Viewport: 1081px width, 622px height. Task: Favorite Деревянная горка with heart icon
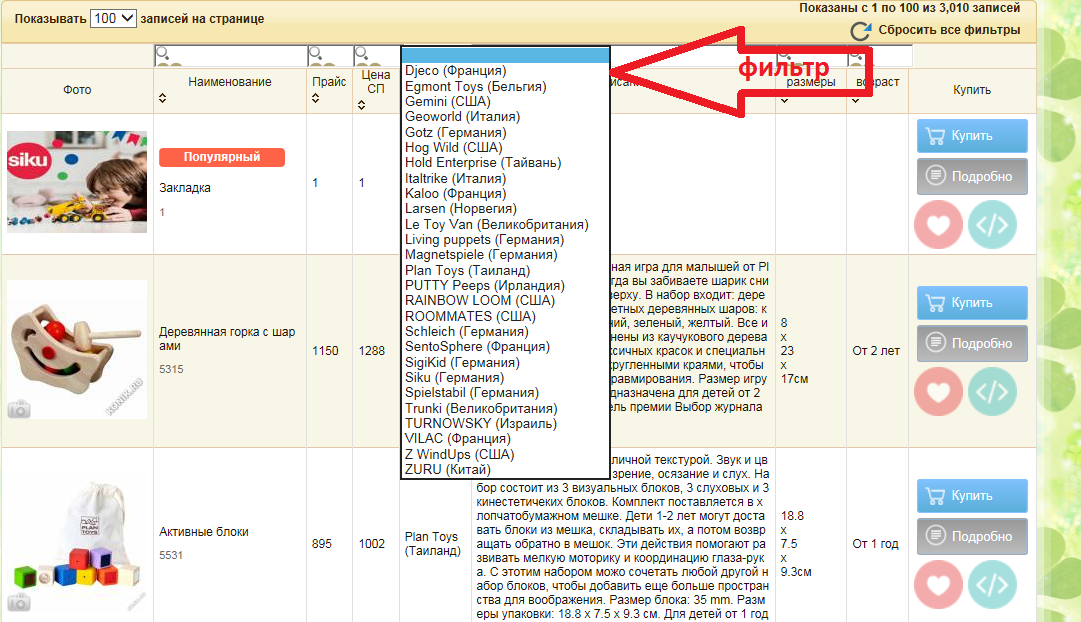pos(938,392)
